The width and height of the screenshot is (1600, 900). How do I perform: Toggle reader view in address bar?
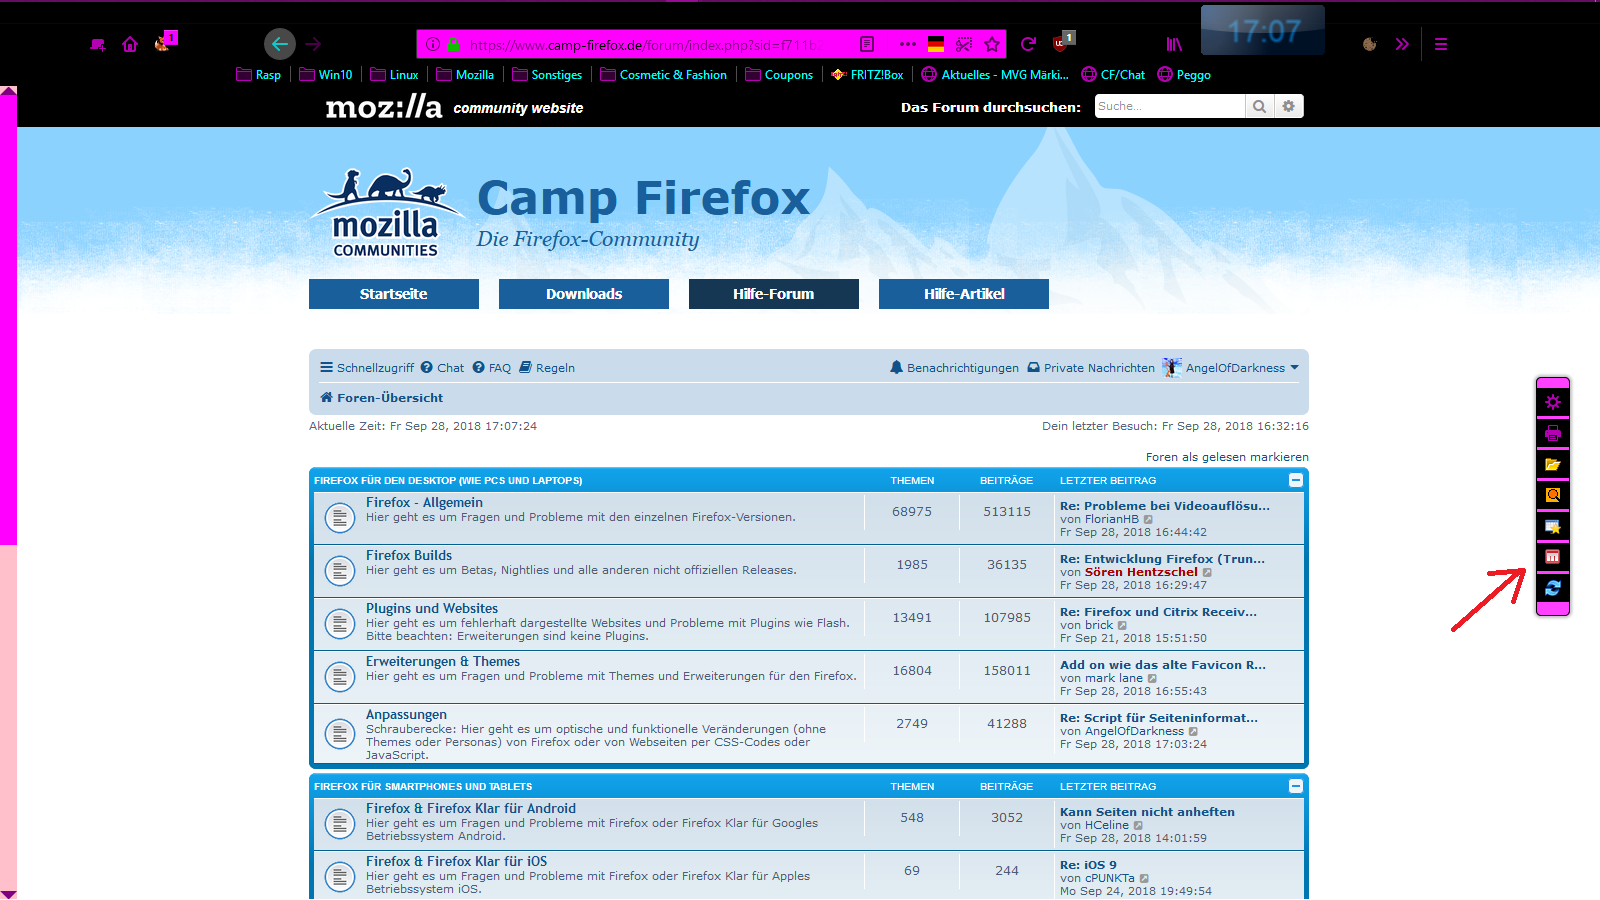pos(867,44)
